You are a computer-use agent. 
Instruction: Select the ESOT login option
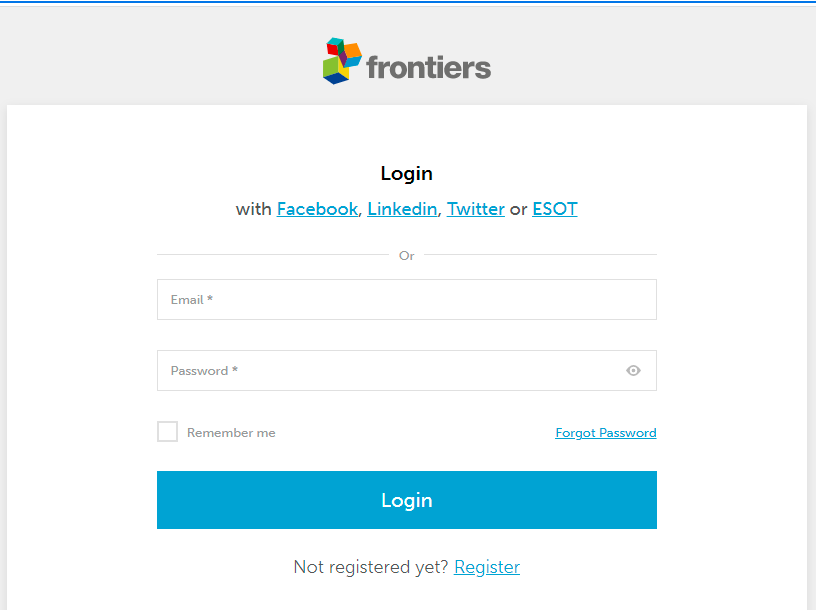click(x=554, y=209)
